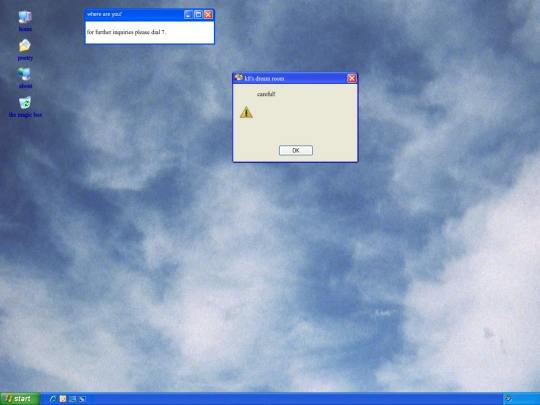The image size is (540, 405).
Task: Open the start menu
Action: (20, 399)
